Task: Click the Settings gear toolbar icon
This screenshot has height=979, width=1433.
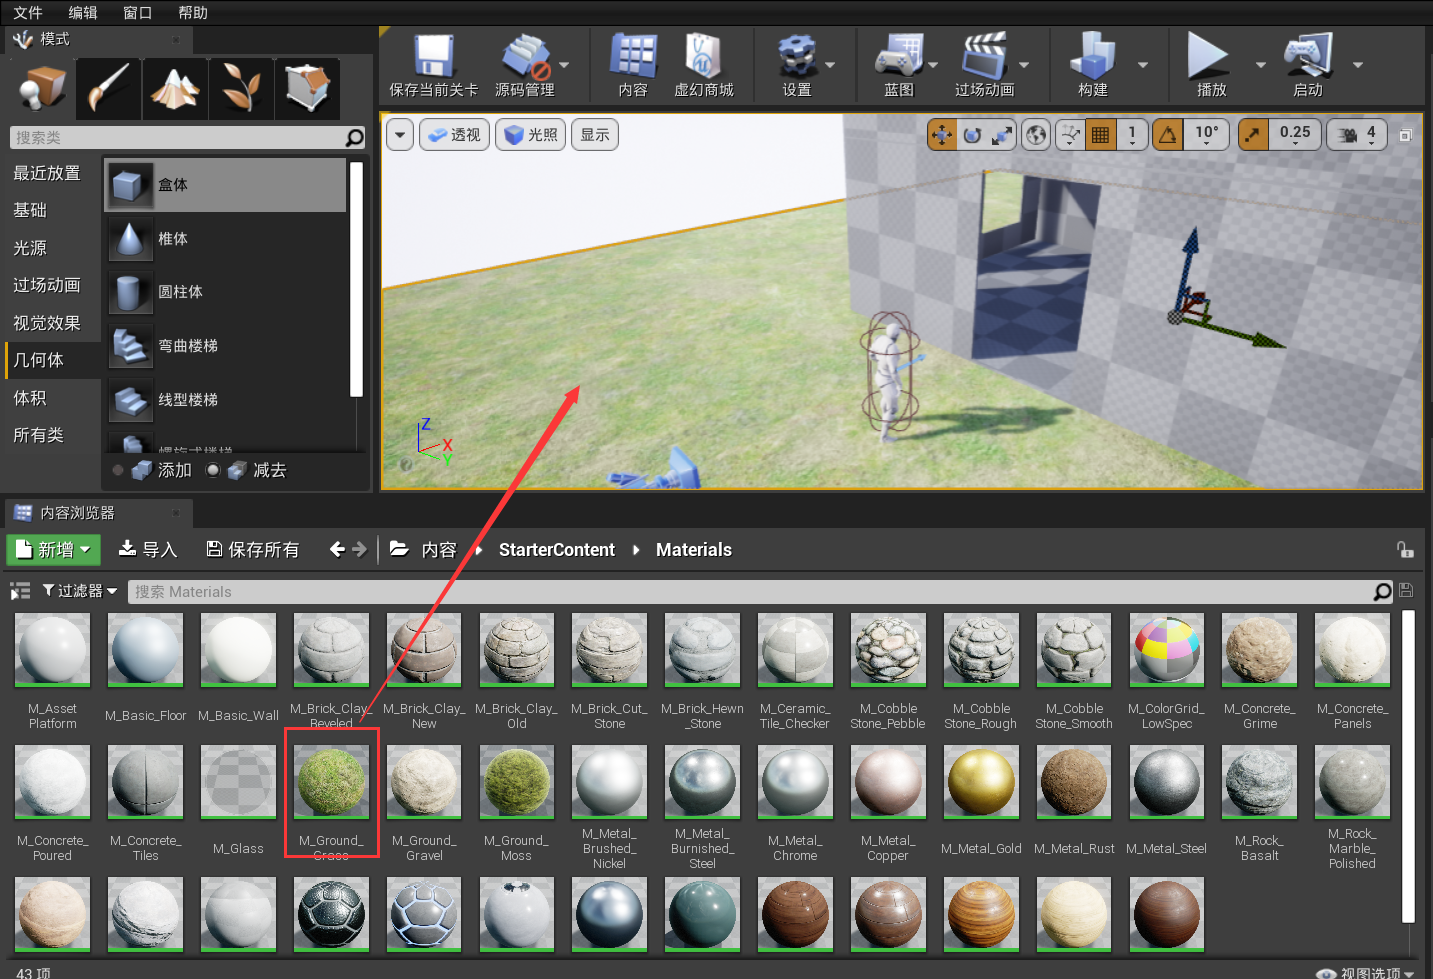Action: click(797, 57)
